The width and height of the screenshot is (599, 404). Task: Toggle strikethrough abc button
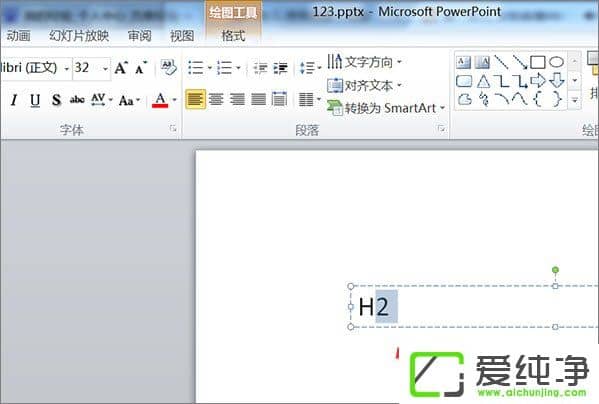[x=77, y=100]
